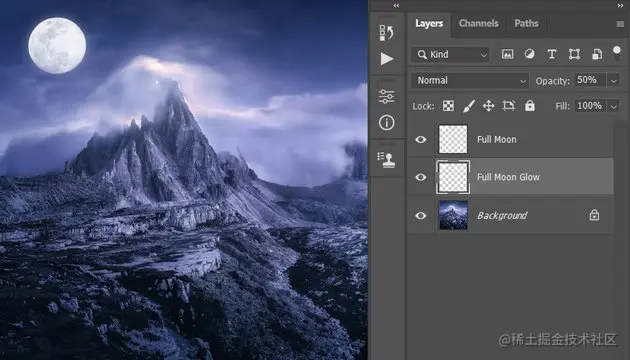Select the Full Moon layer name

click(497, 139)
